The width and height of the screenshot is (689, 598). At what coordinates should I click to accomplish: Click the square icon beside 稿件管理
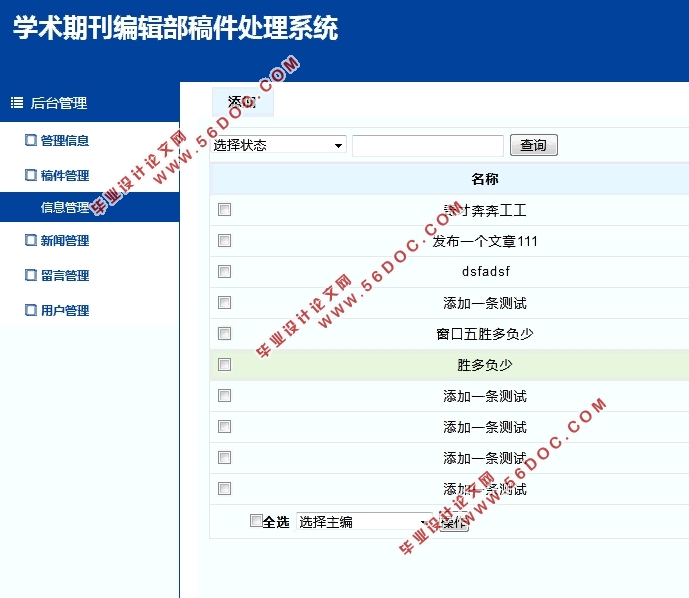click(x=30, y=175)
